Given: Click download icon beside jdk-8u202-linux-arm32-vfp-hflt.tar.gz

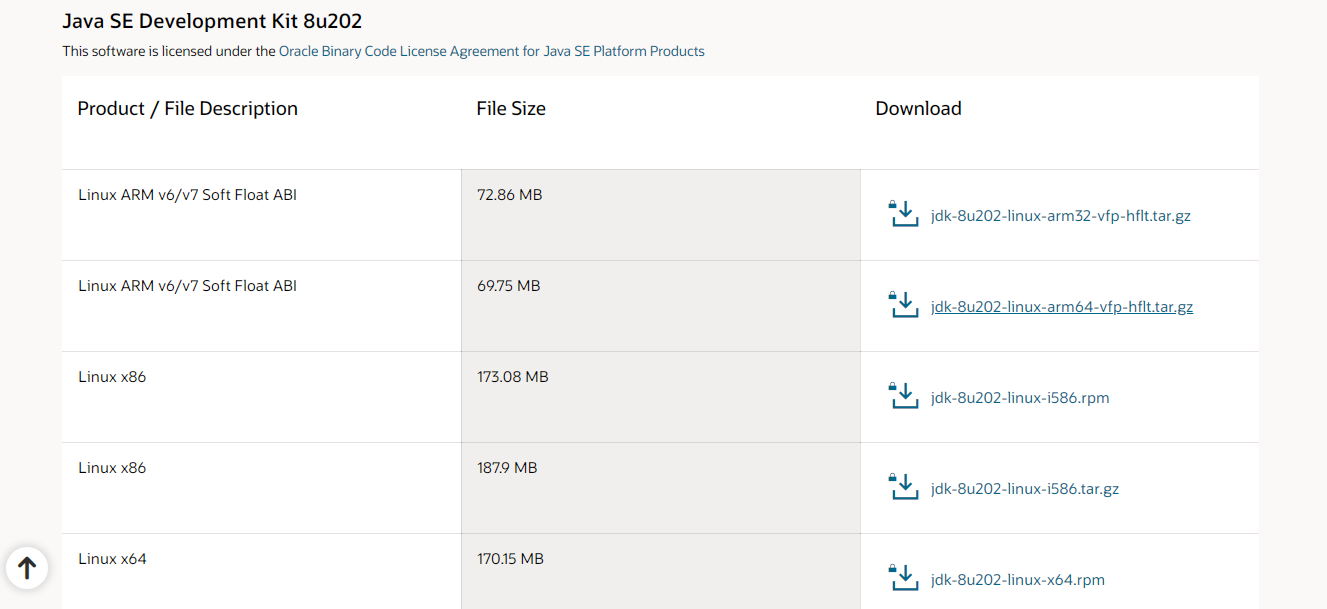Looking at the screenshot, I should pos(903,214).
